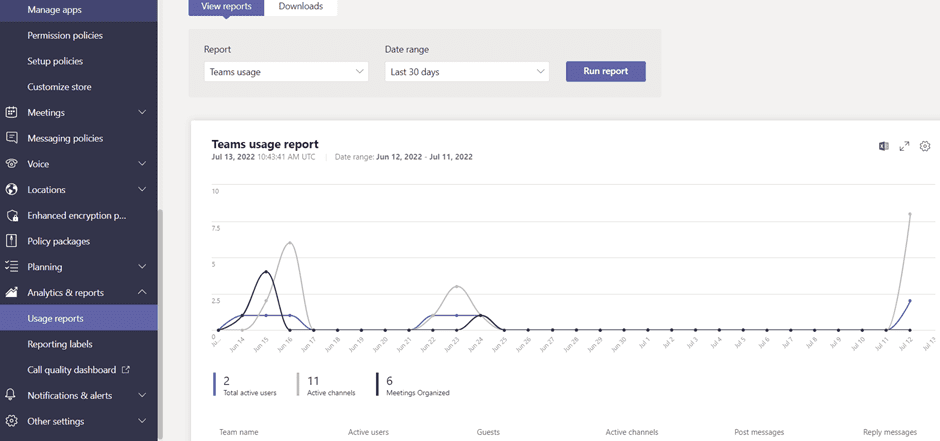Sort table by Team name column
940x441 pixels.
coord(239,432)
